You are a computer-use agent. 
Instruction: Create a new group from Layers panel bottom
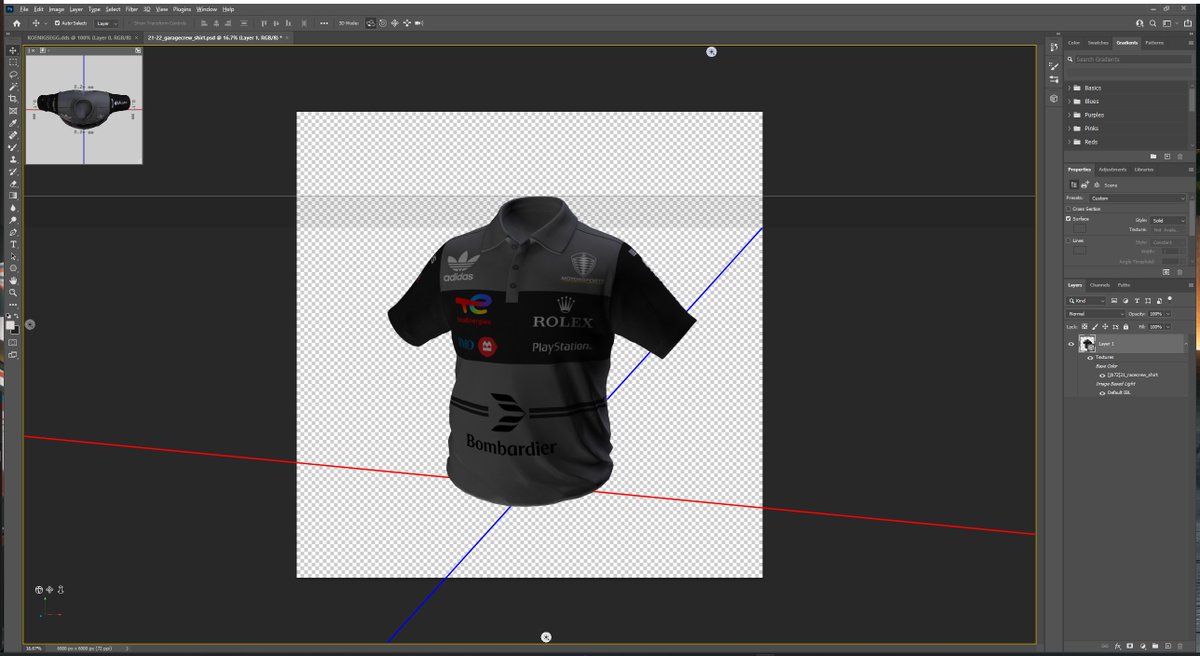point(1155,646)
